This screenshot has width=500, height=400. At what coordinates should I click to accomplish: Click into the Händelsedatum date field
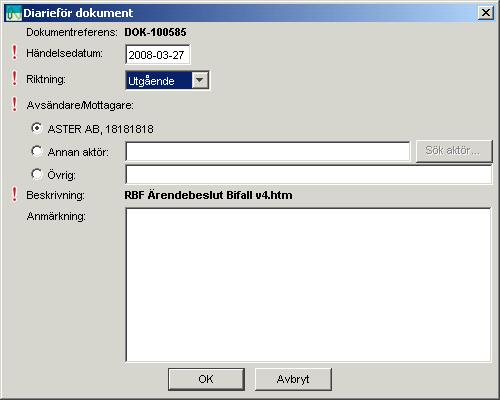(x=158, y=55)
